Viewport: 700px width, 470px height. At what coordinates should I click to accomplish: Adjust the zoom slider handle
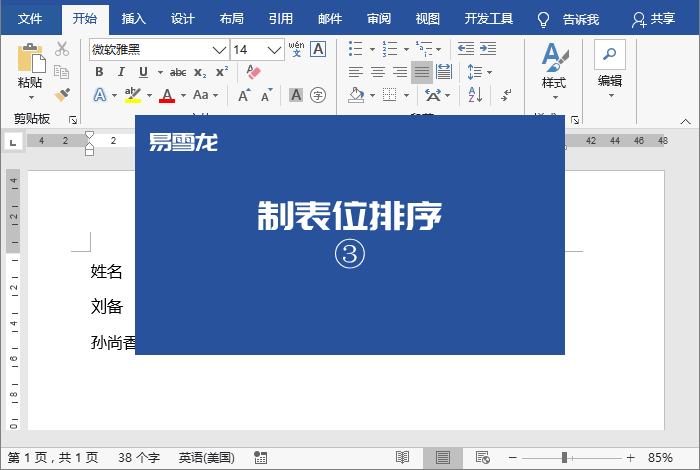point(564,458)
